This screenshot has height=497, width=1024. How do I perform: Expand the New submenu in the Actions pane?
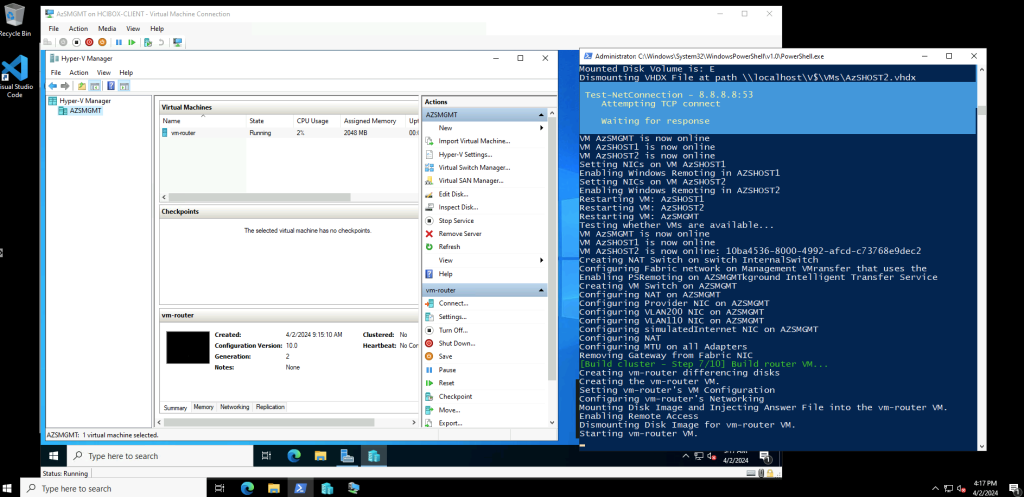pos(485,128)
